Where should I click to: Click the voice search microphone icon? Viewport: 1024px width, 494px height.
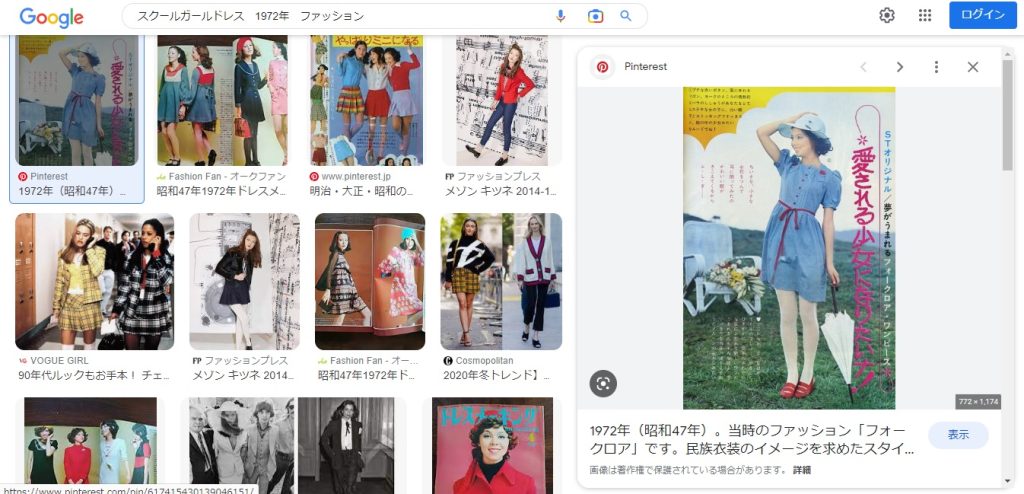(x=560, y=16)
